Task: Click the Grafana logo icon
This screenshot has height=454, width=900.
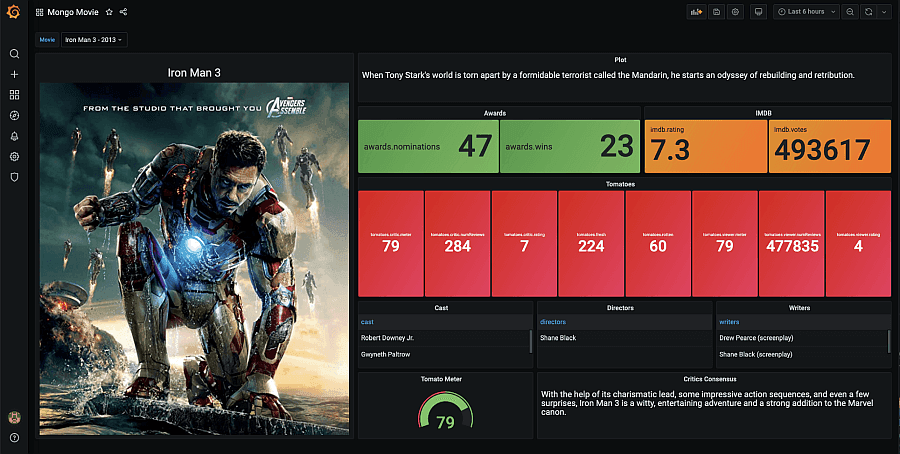Action: coord(13,11)
